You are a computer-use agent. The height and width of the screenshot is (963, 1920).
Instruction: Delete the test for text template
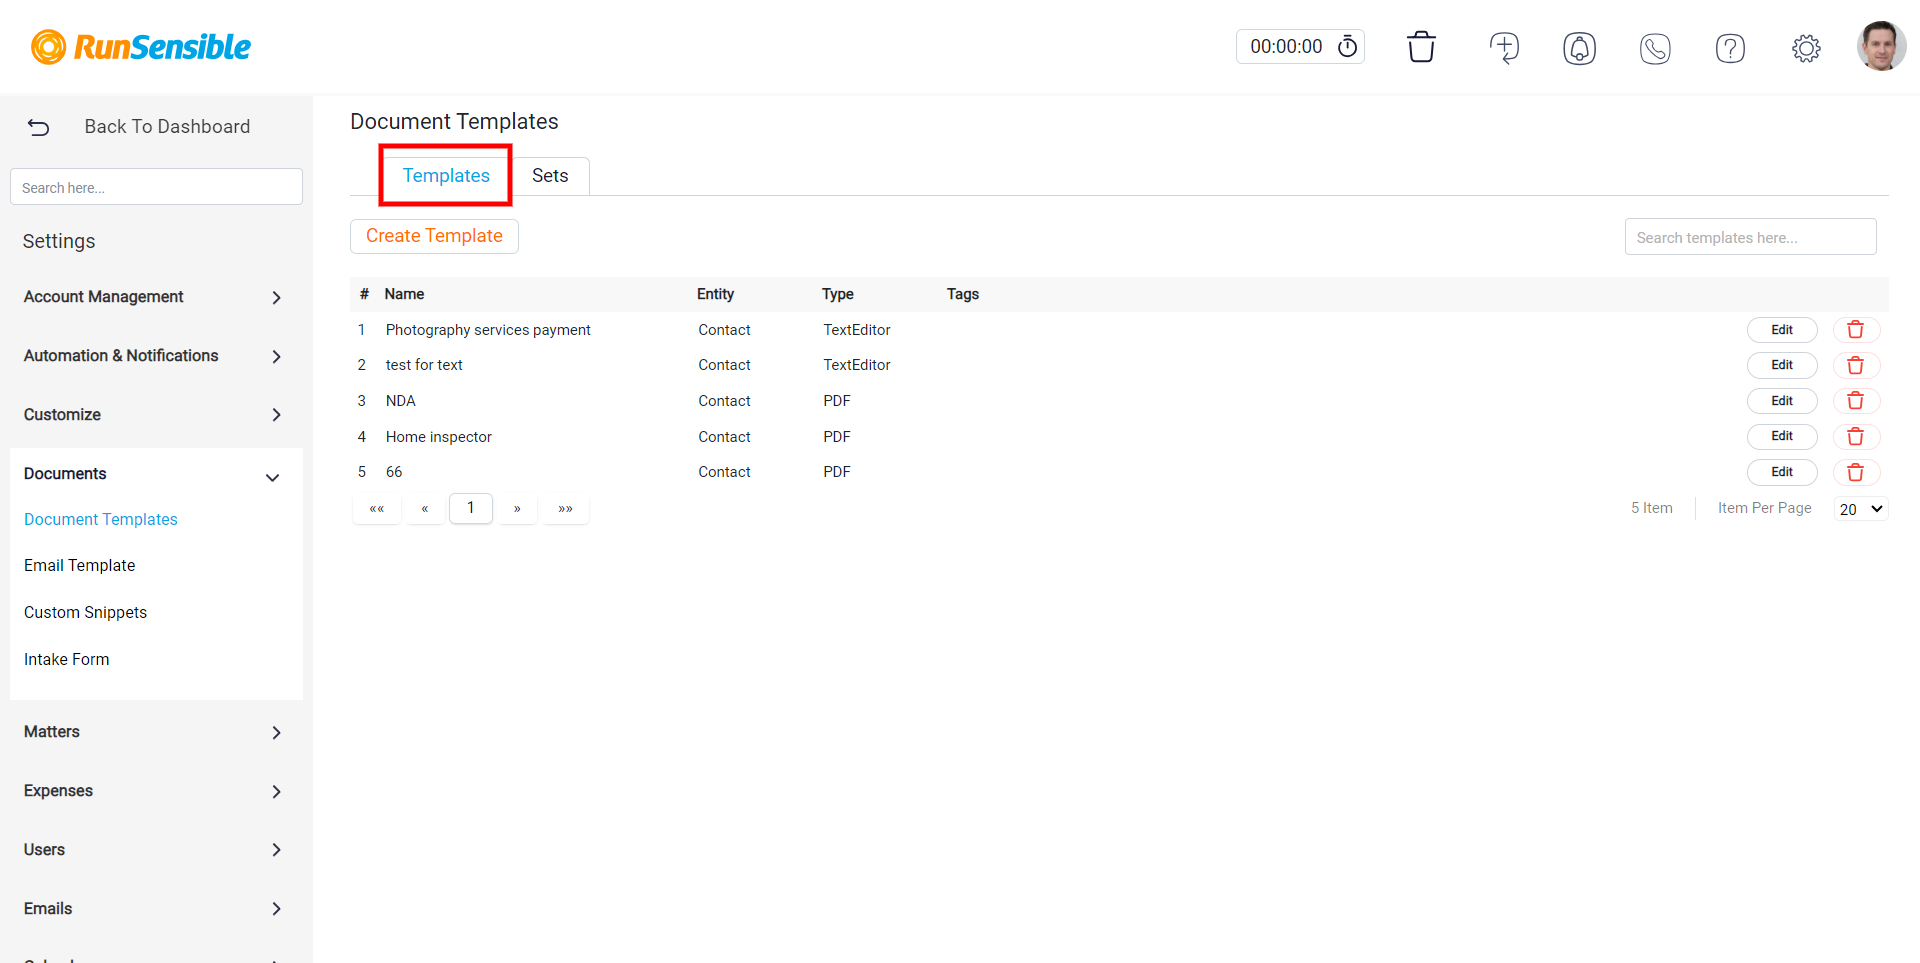coord(1855,365)
